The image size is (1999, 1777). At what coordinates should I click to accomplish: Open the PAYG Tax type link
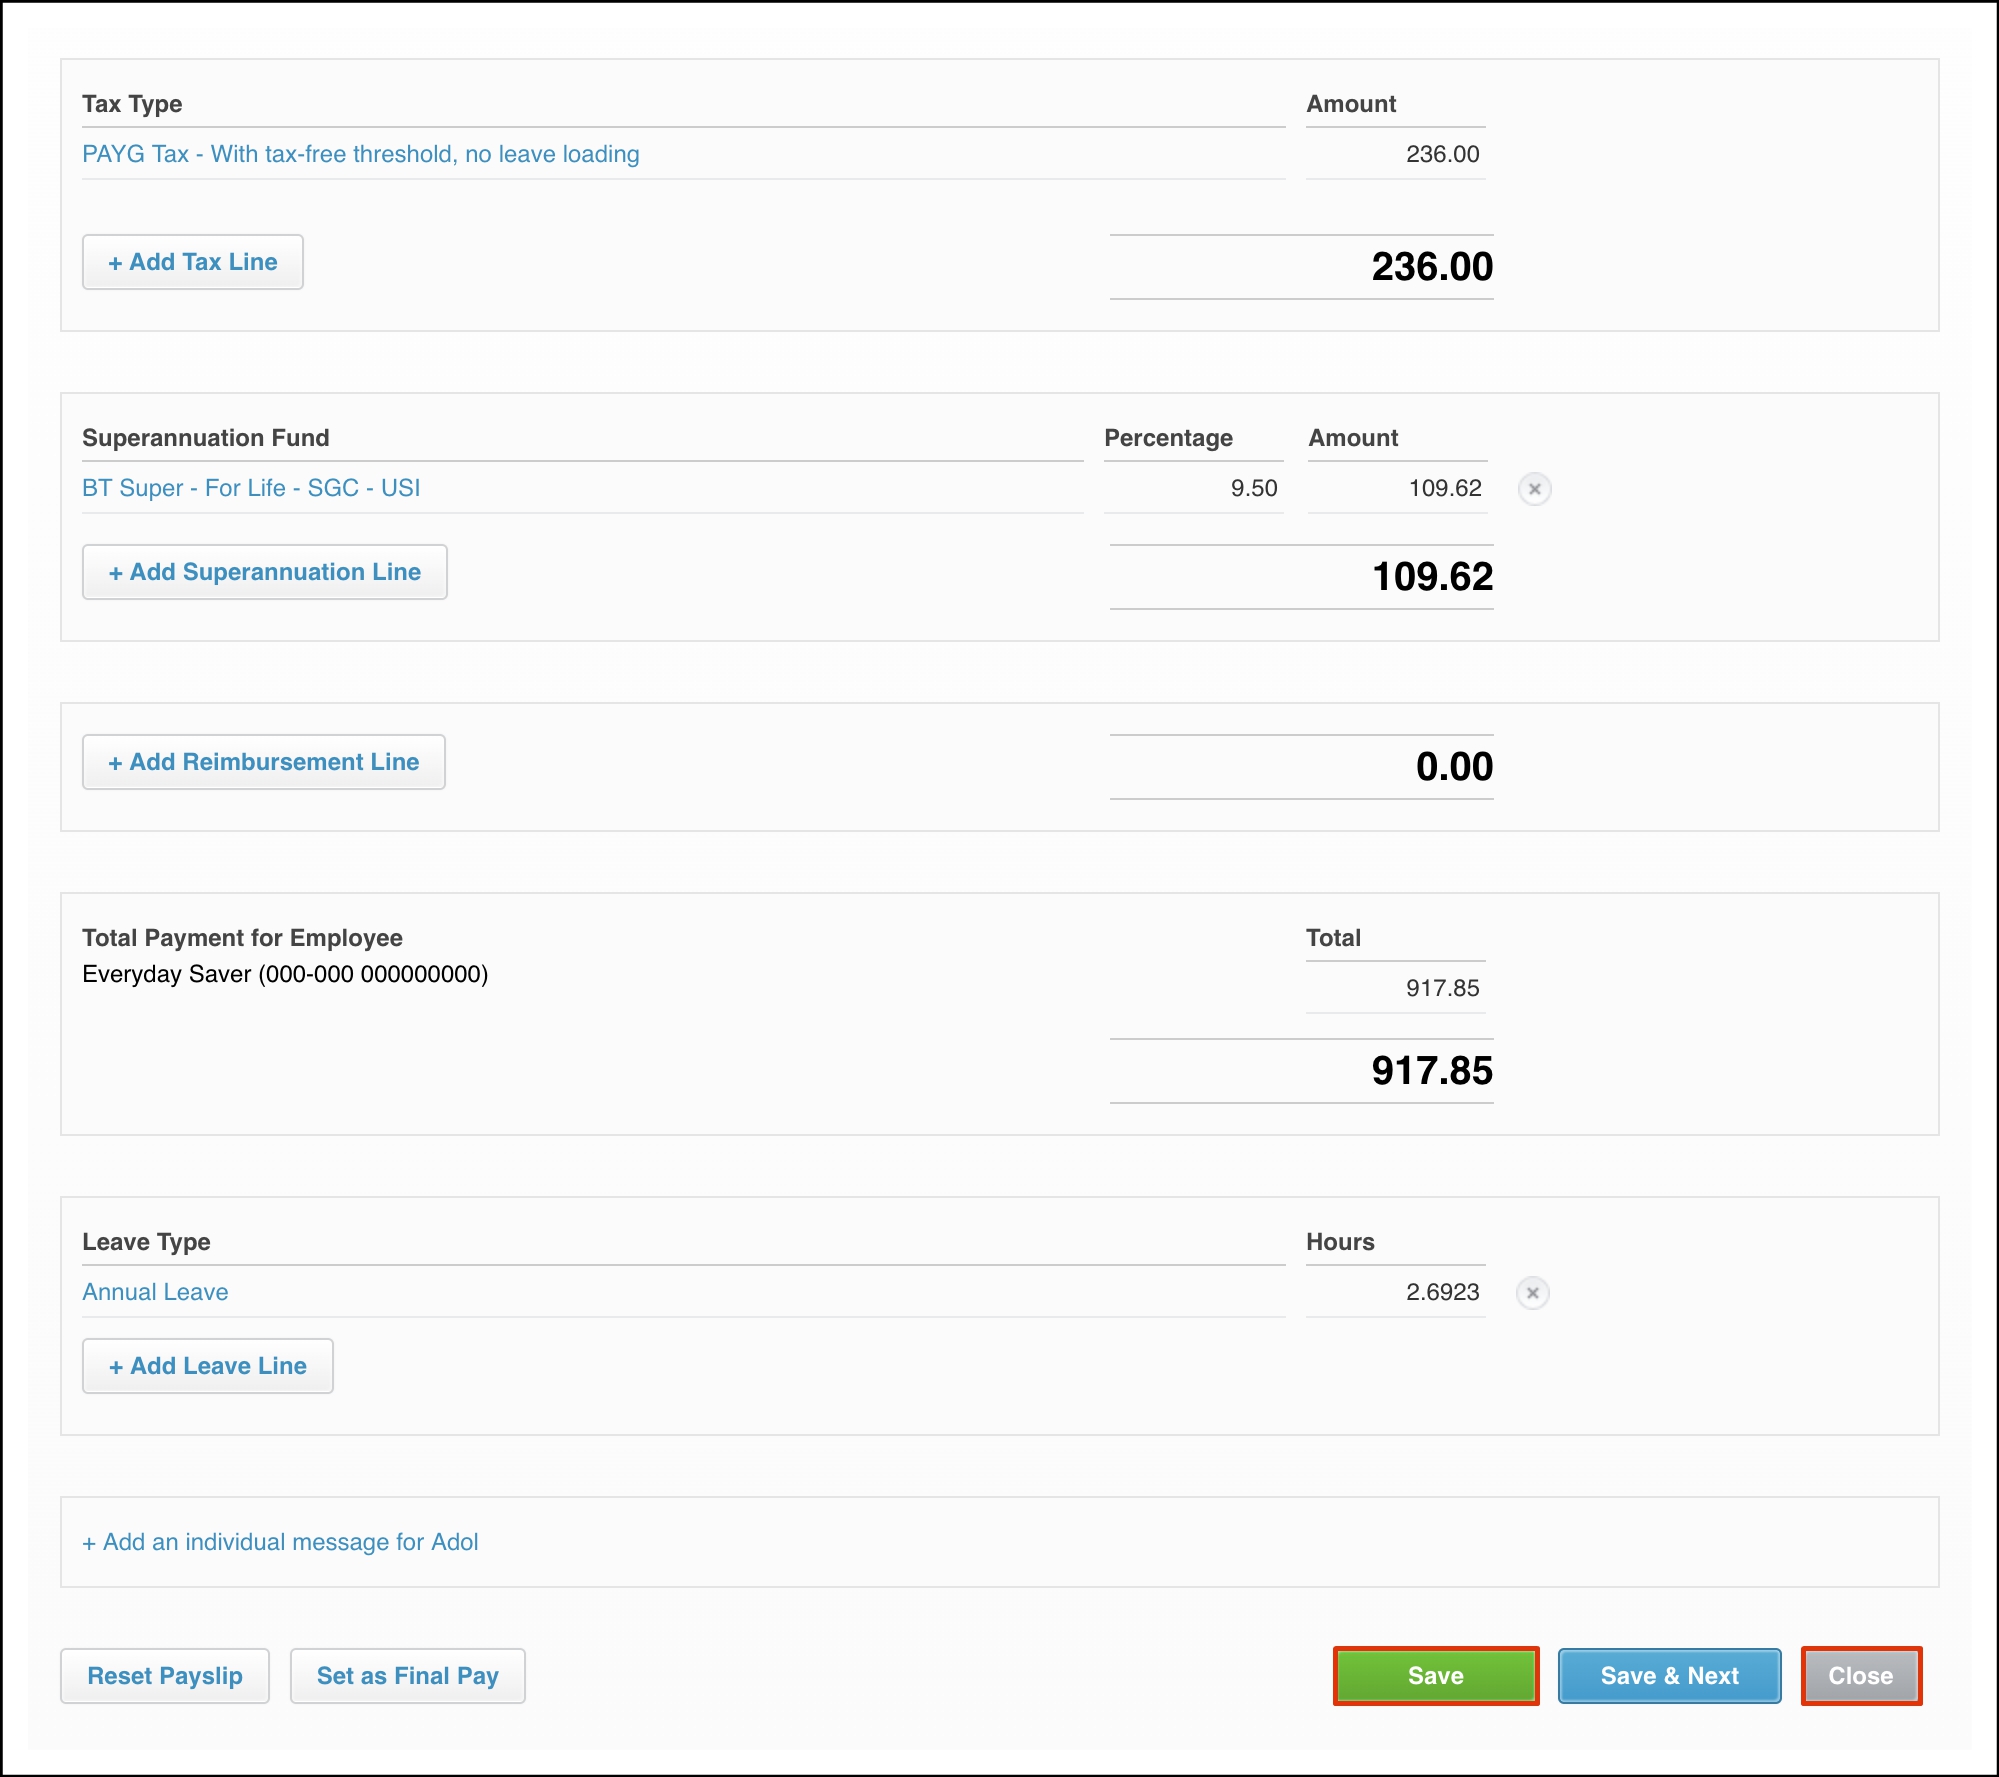pyautogui.click(x=360, y=154)
